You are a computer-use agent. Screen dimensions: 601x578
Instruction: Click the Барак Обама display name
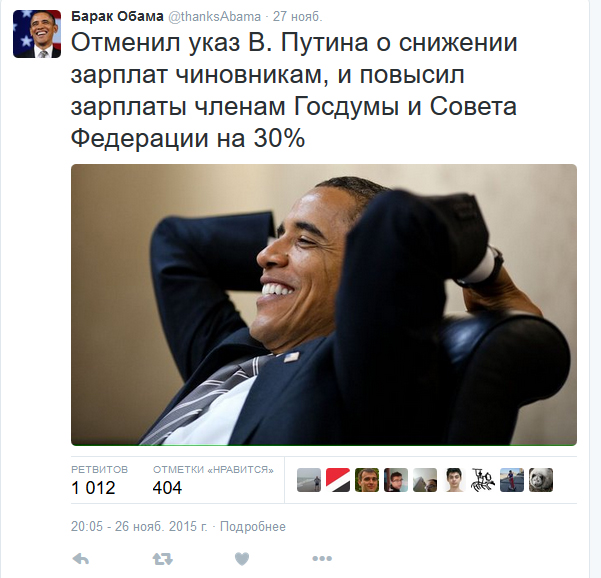coord(117,16)
